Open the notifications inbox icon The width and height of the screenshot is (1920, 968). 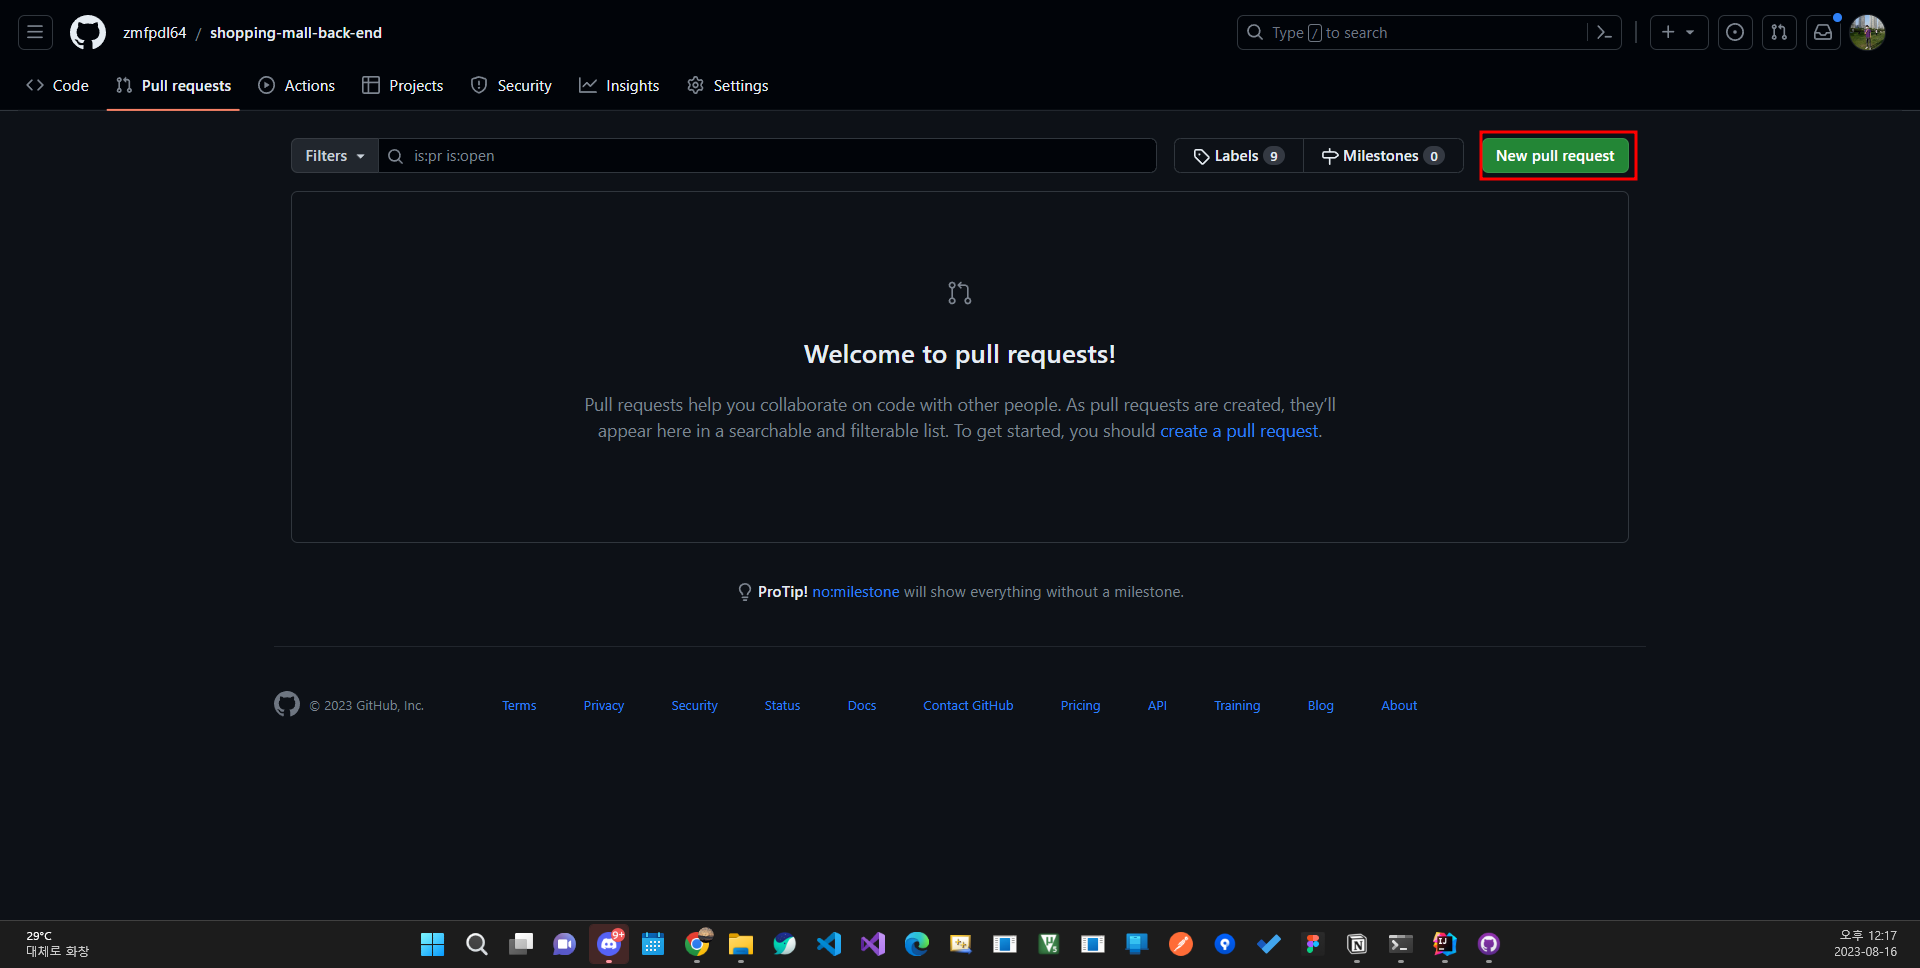(x=1823, y=32)
